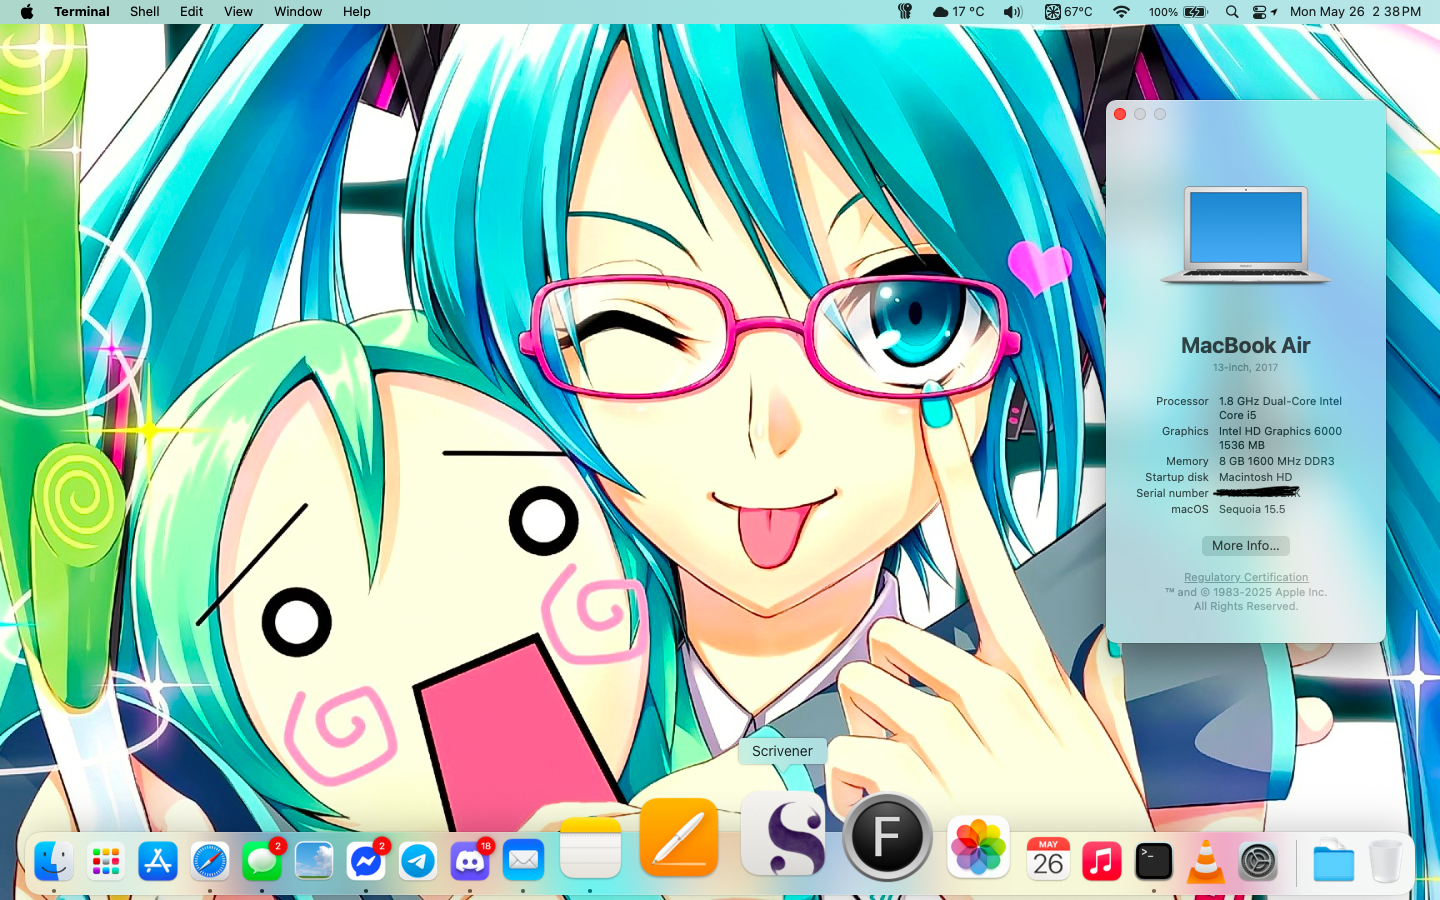This screenshot has height=900, width=1440.
Task: Click the More Info... button
Action: (x=1245, y=546)
